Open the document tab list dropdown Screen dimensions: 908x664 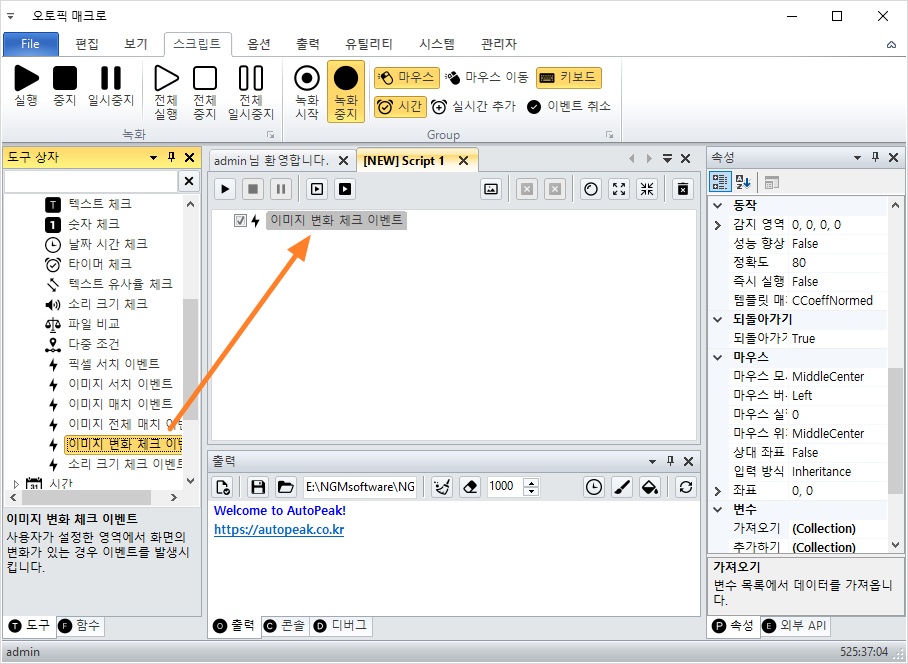tap(668, 158)
